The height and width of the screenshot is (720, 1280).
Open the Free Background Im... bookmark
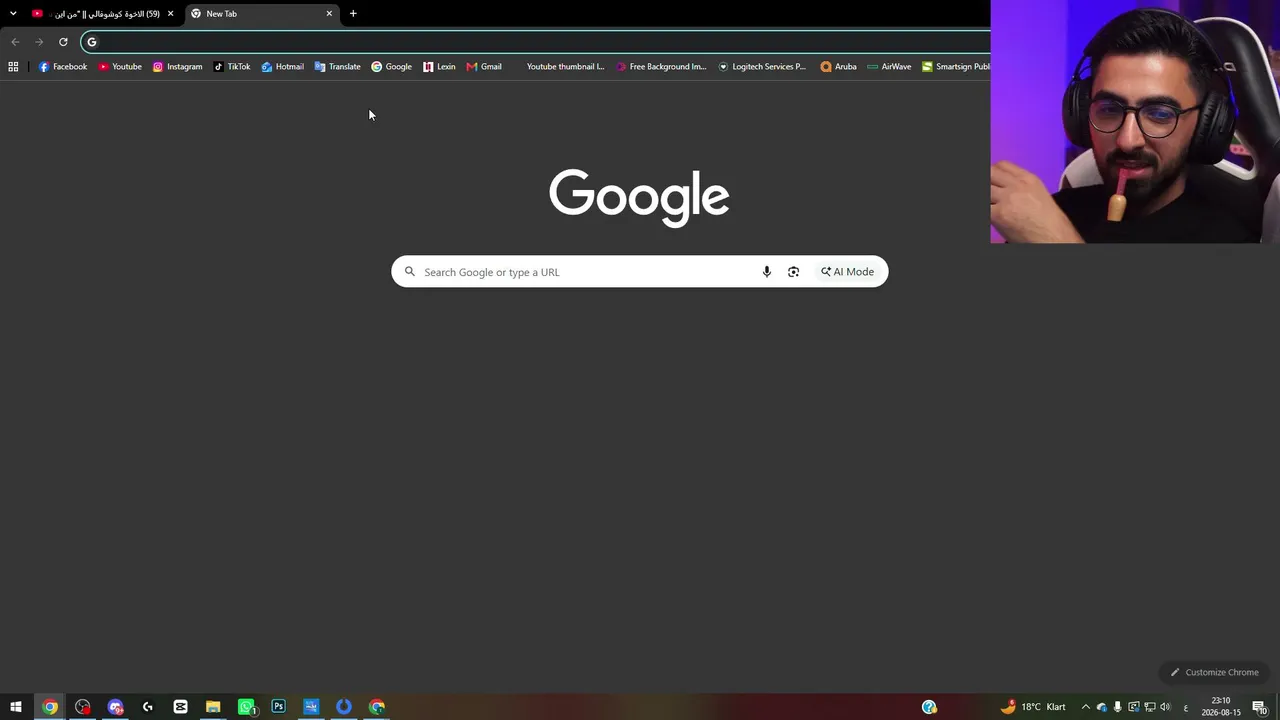[x=661, y=67]
